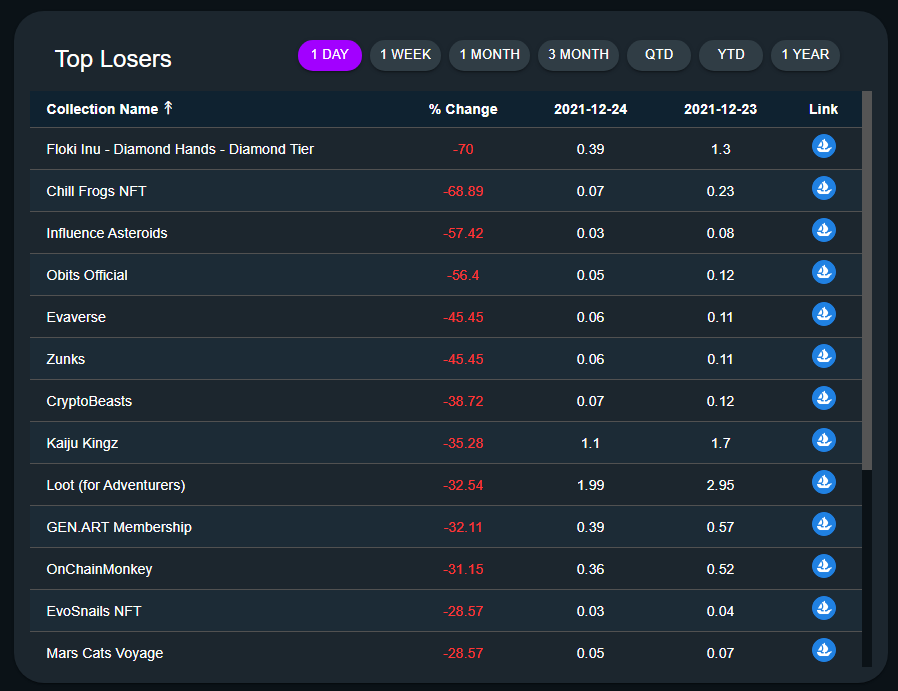
Task: Sort by Collection Name column header text
Action: (102, 109)
